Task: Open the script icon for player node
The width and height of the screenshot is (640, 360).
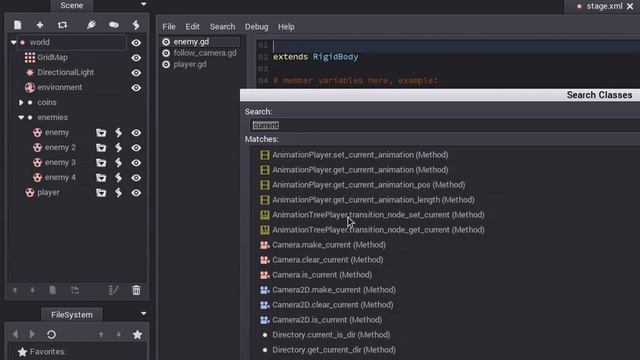Action: [x=118, y=193]
